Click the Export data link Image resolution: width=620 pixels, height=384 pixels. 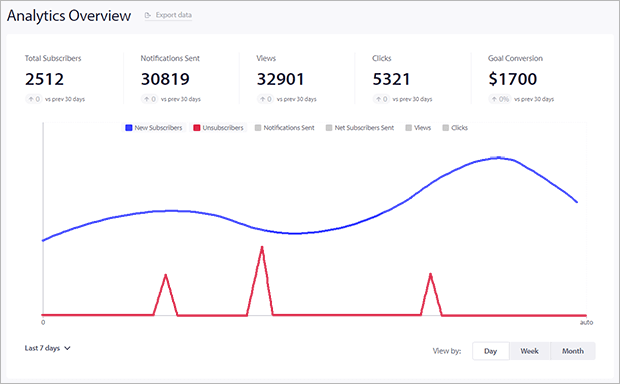point(168,15)
